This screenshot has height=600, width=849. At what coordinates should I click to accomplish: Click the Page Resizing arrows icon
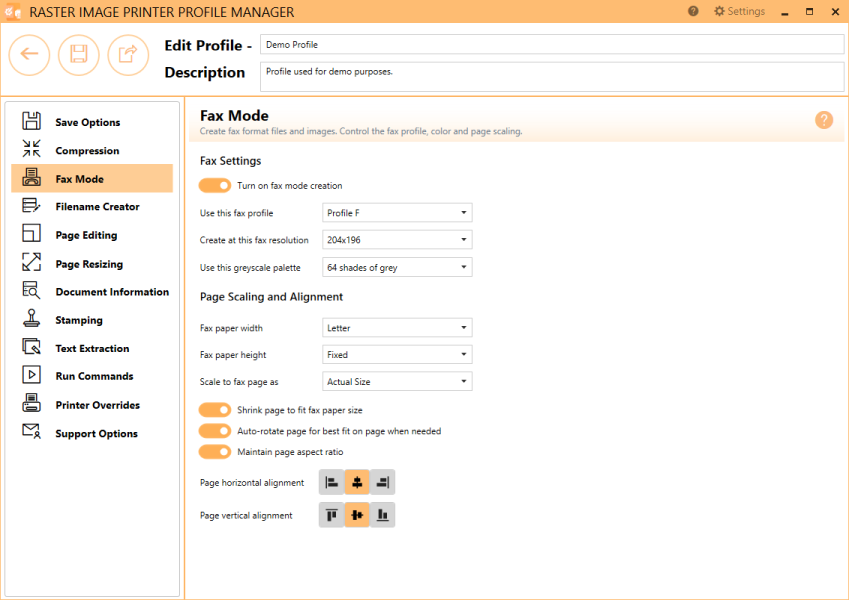31,262
